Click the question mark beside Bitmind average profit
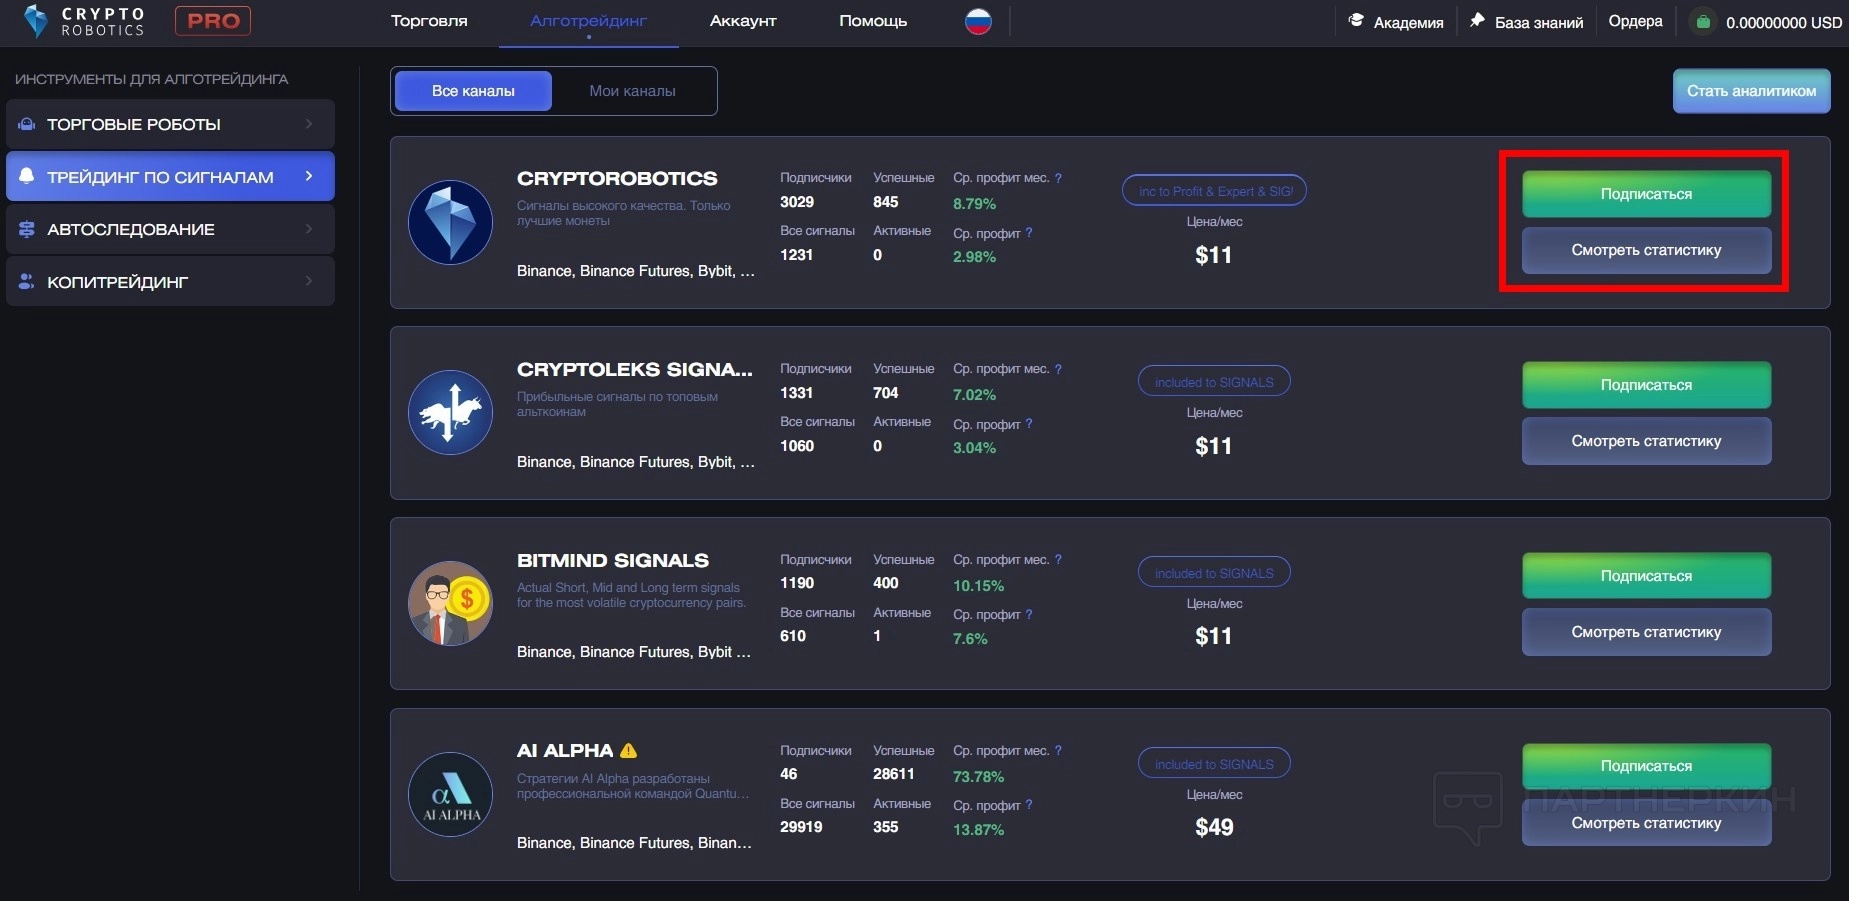 coord(1029,614)
